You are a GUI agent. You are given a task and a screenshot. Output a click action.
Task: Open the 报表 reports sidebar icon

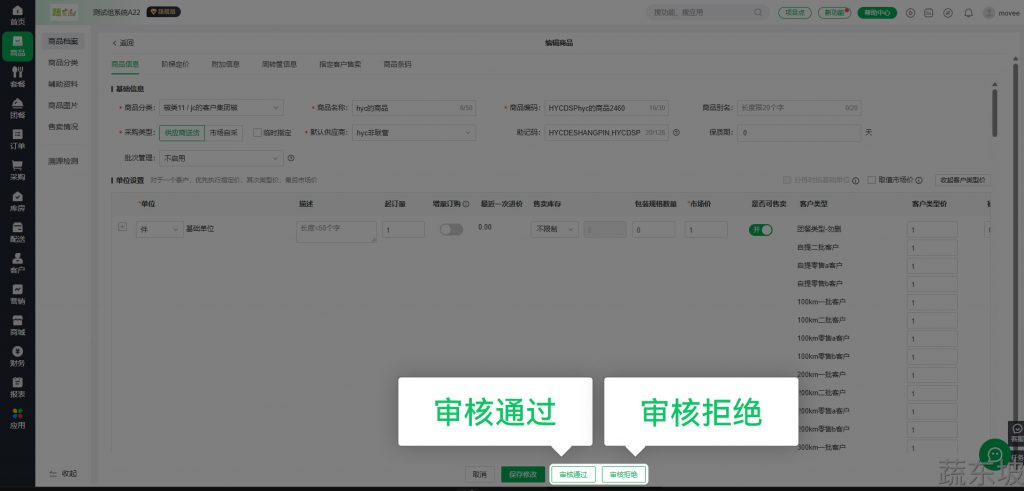pyautogui.click(x=17, y=387)
